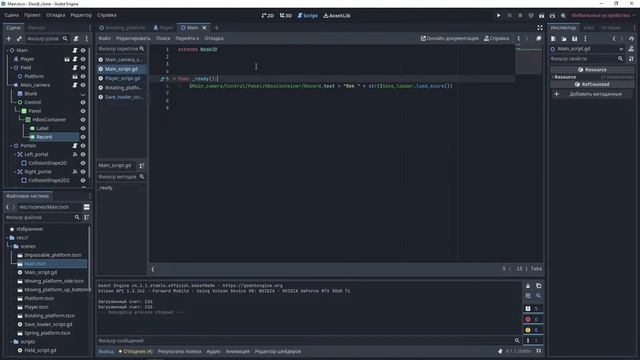Image resolution: width=640 pixels, height=360 pixels.
Task: Open the script attached to Portals node
Action: (75, 146)
